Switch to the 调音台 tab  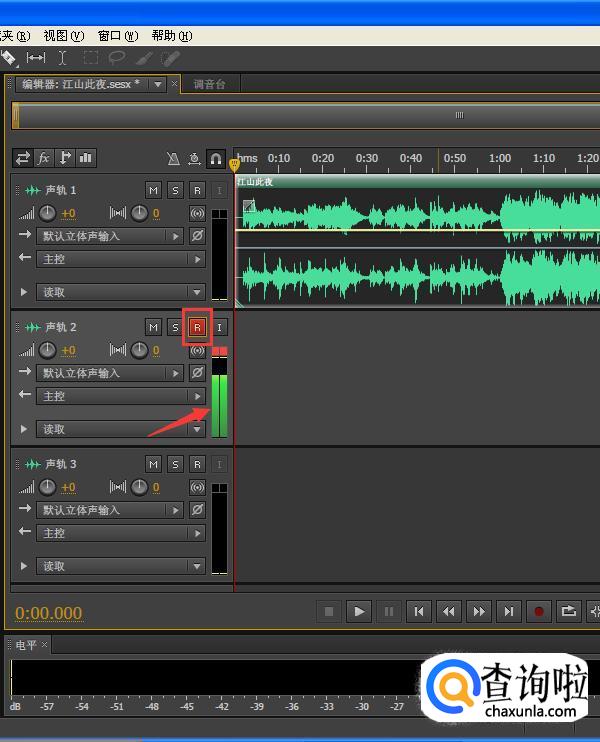[x=210, y=84]
